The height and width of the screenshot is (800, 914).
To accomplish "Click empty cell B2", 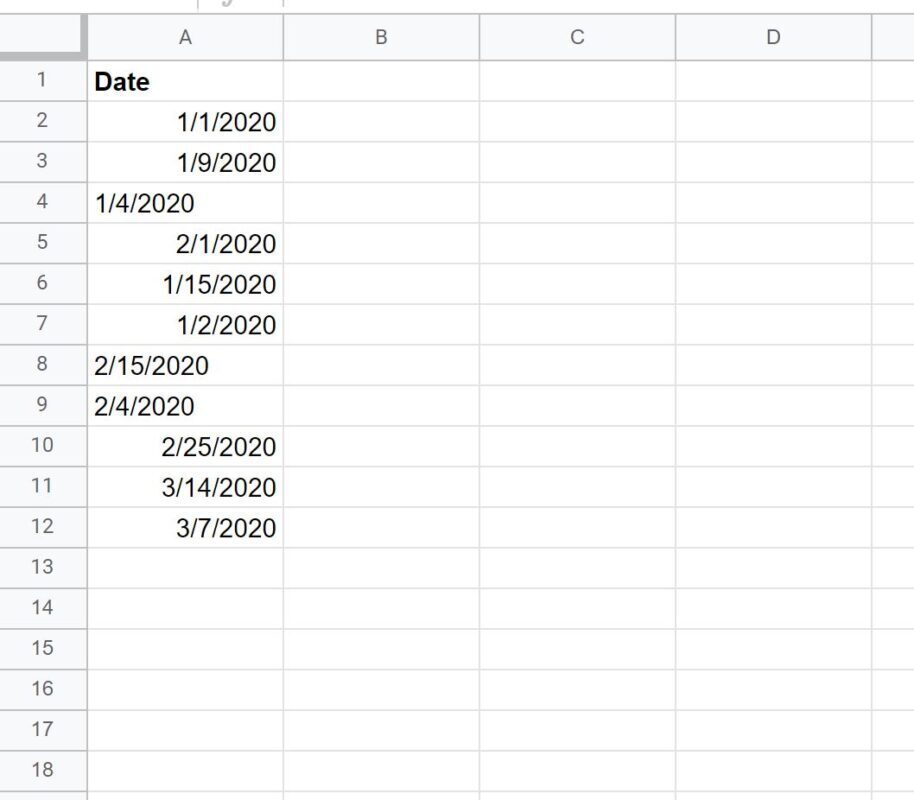I will [381, 121].
